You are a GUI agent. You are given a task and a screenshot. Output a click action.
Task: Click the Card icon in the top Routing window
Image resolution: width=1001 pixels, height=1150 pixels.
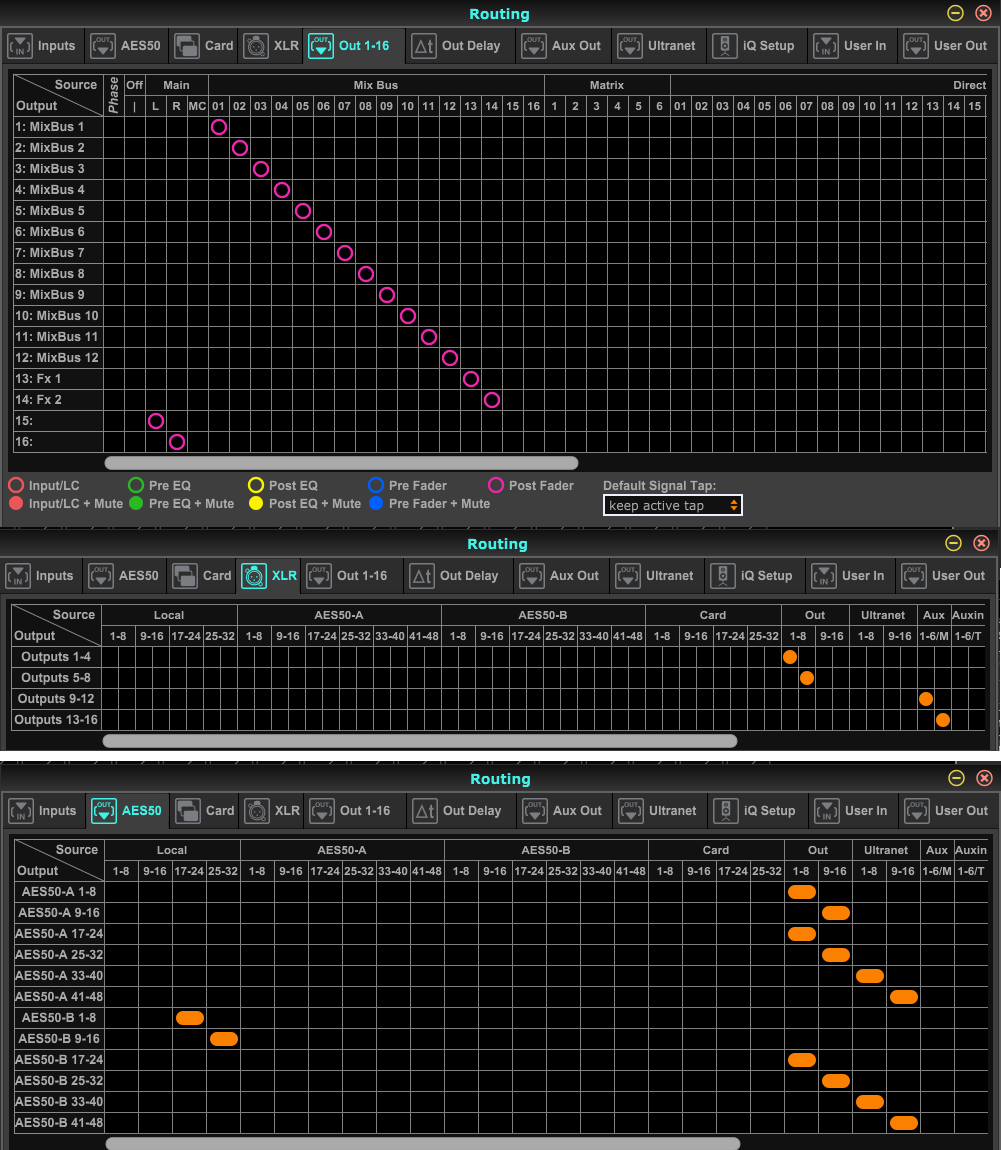pyautogui.click(x=187, y=46)
